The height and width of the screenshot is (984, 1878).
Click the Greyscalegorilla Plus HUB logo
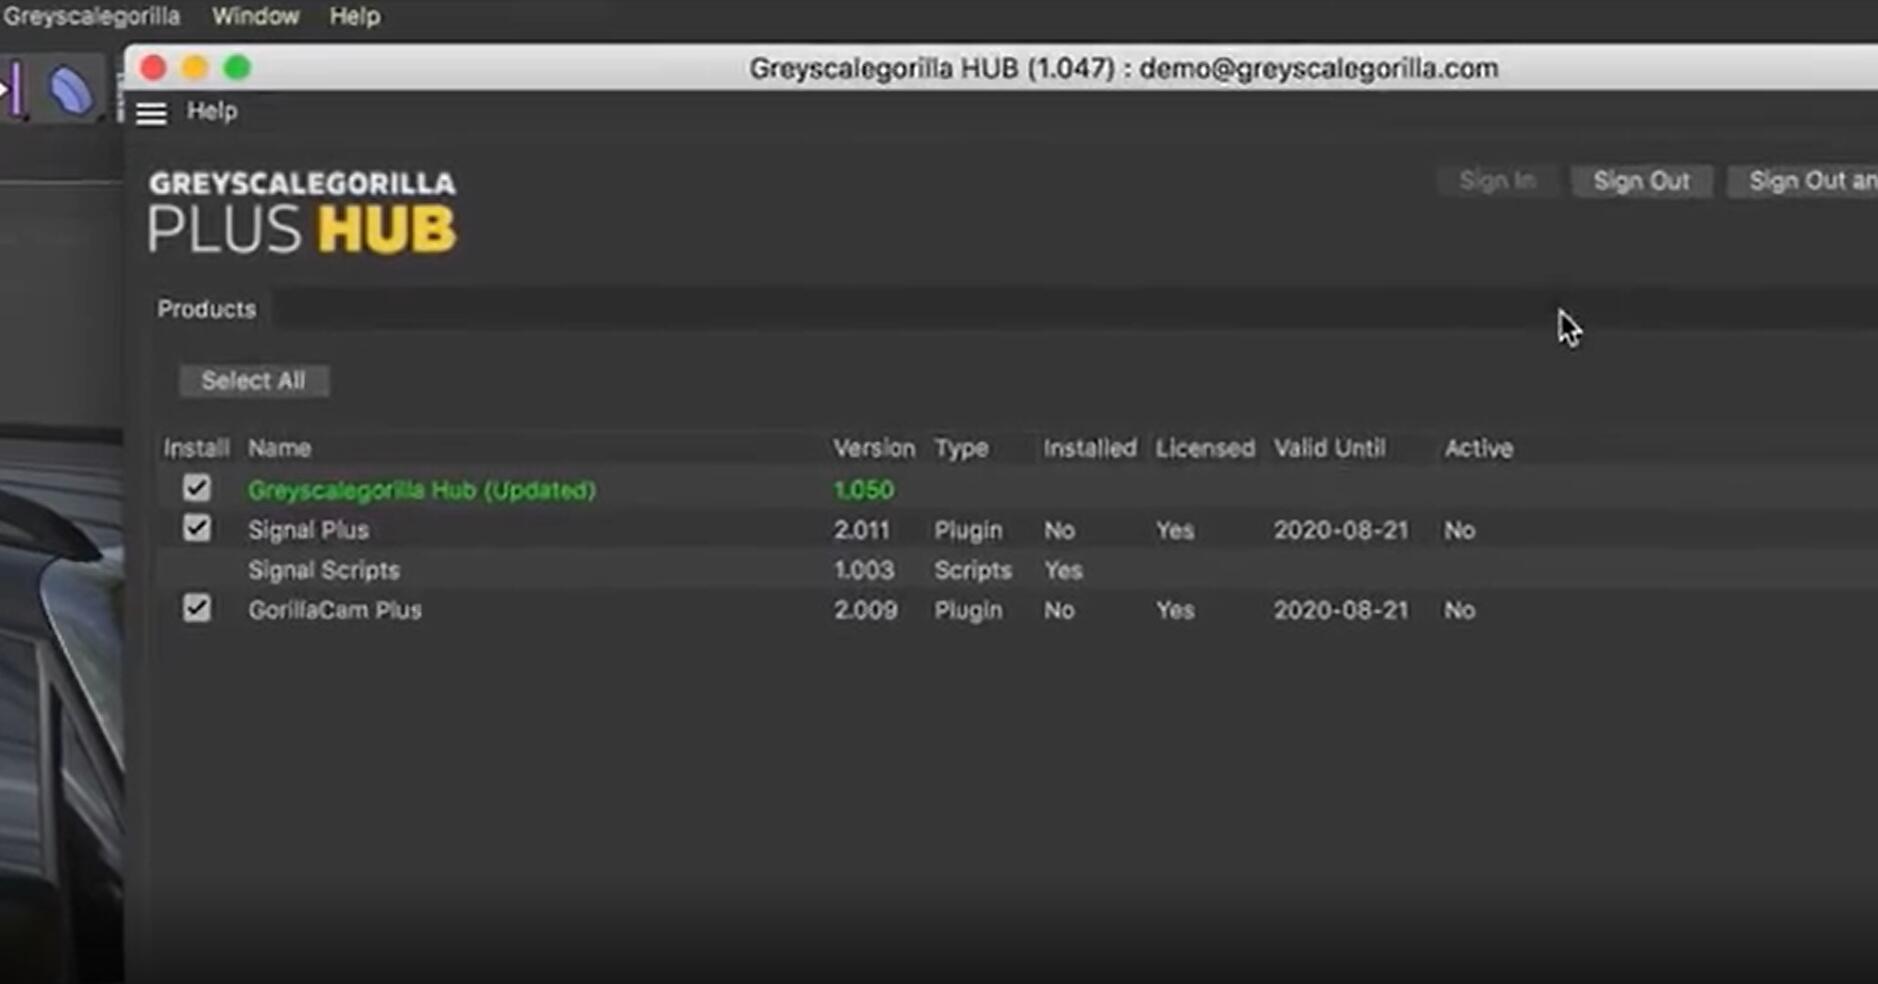pyautogui.click(x=302, y=212)
